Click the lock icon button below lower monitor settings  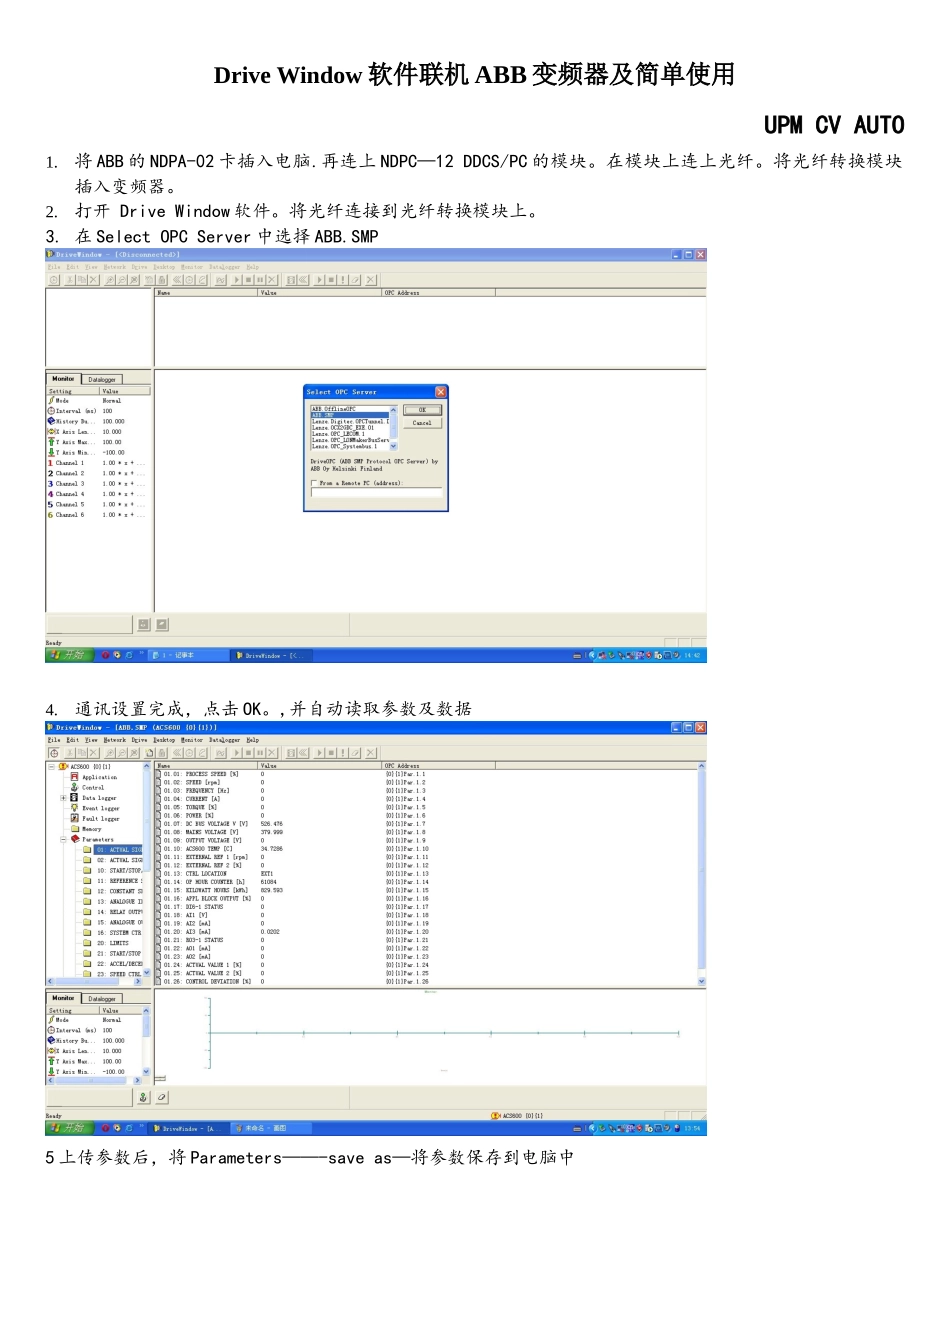click(143, 1097)
